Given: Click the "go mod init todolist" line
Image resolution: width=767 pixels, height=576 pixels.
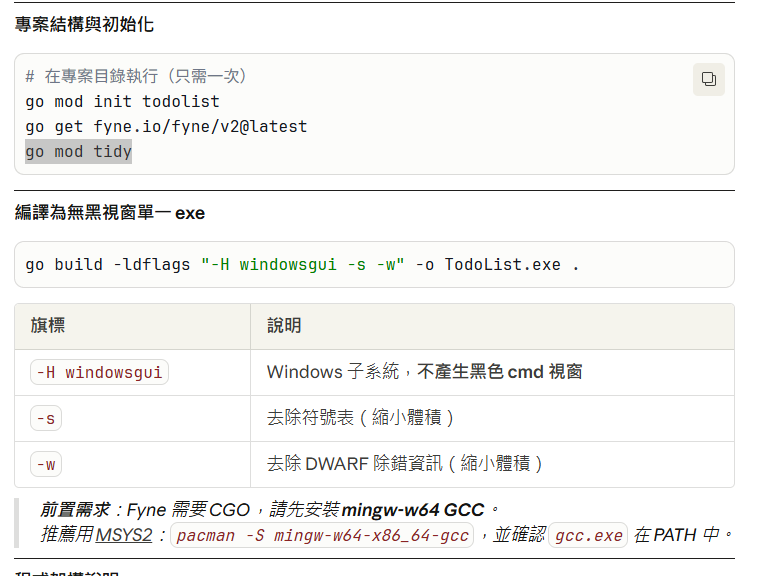Looking at the screenshot, I should point(122,102).
